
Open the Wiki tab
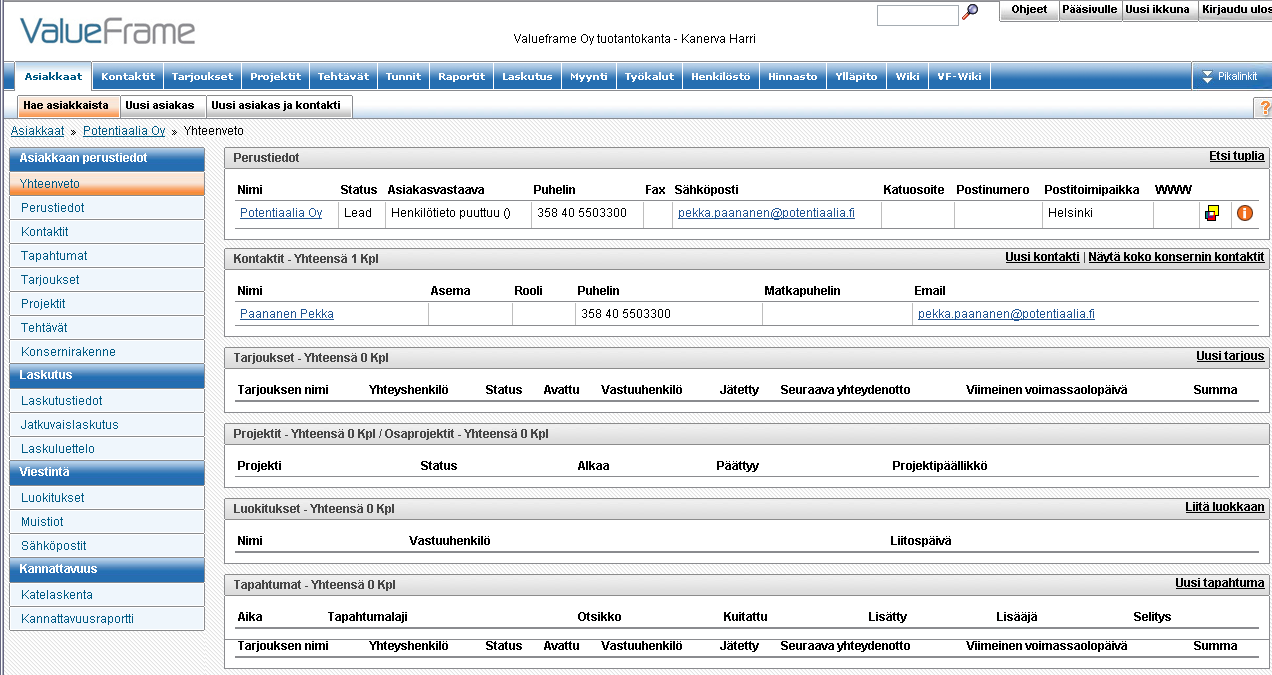pos(907,76)
